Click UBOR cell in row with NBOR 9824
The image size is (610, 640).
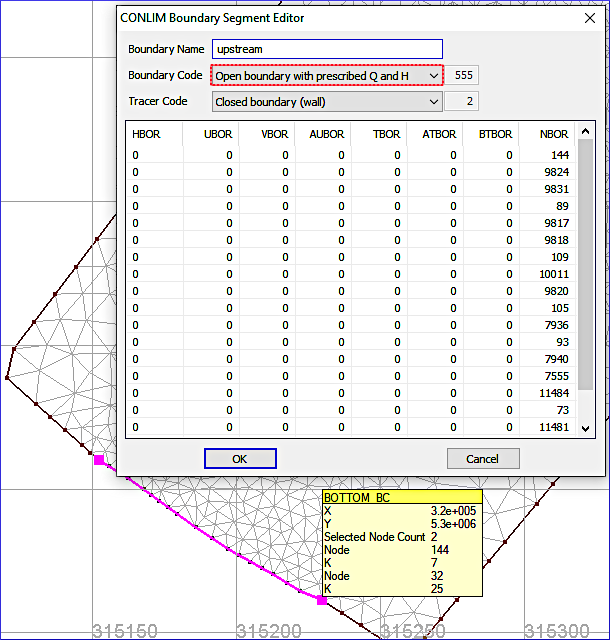tap(211, 172)
